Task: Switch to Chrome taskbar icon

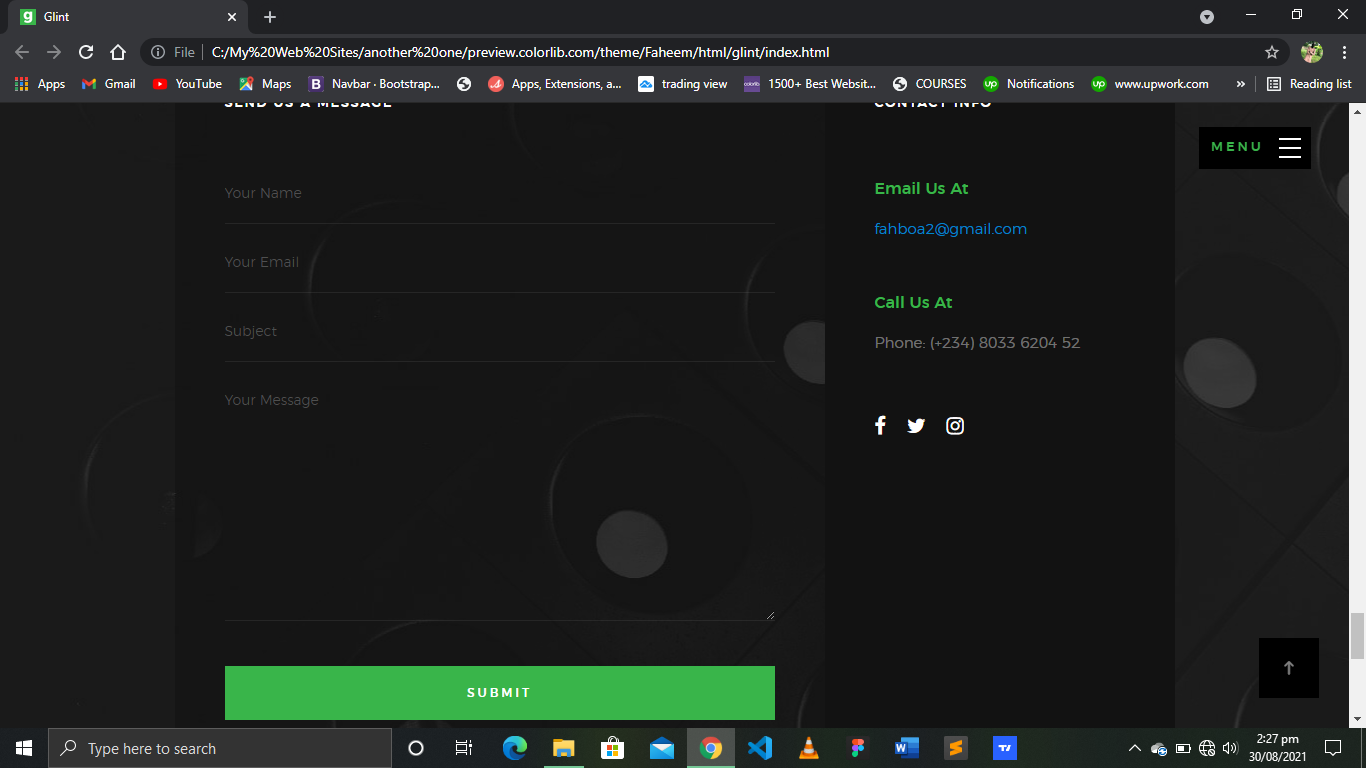Action: pos(711,748)
